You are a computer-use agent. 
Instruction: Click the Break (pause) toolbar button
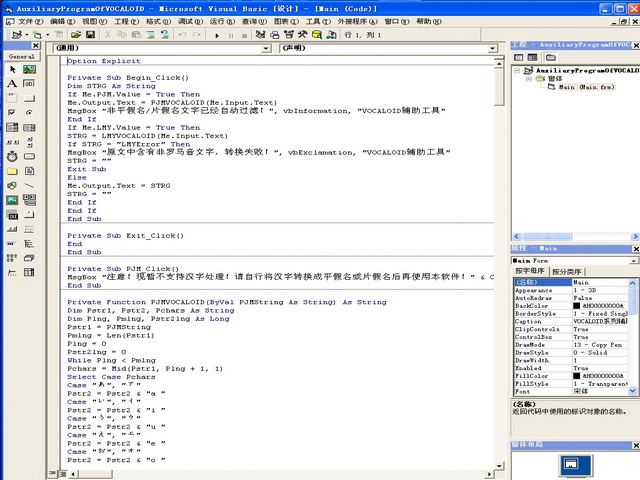point(231,35)
